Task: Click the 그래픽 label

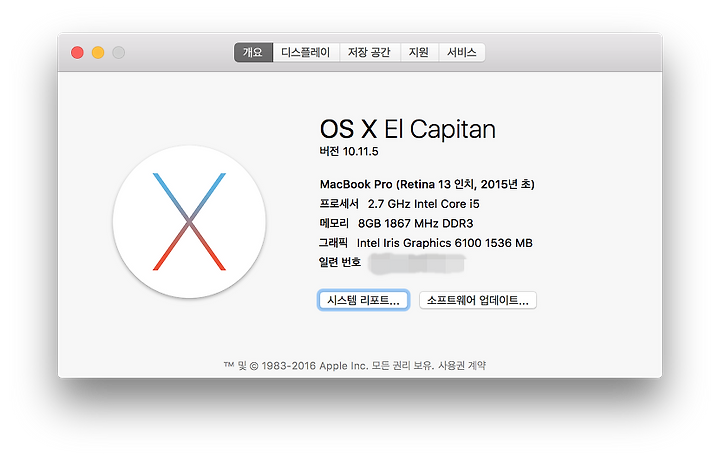Action: (333, 243)
